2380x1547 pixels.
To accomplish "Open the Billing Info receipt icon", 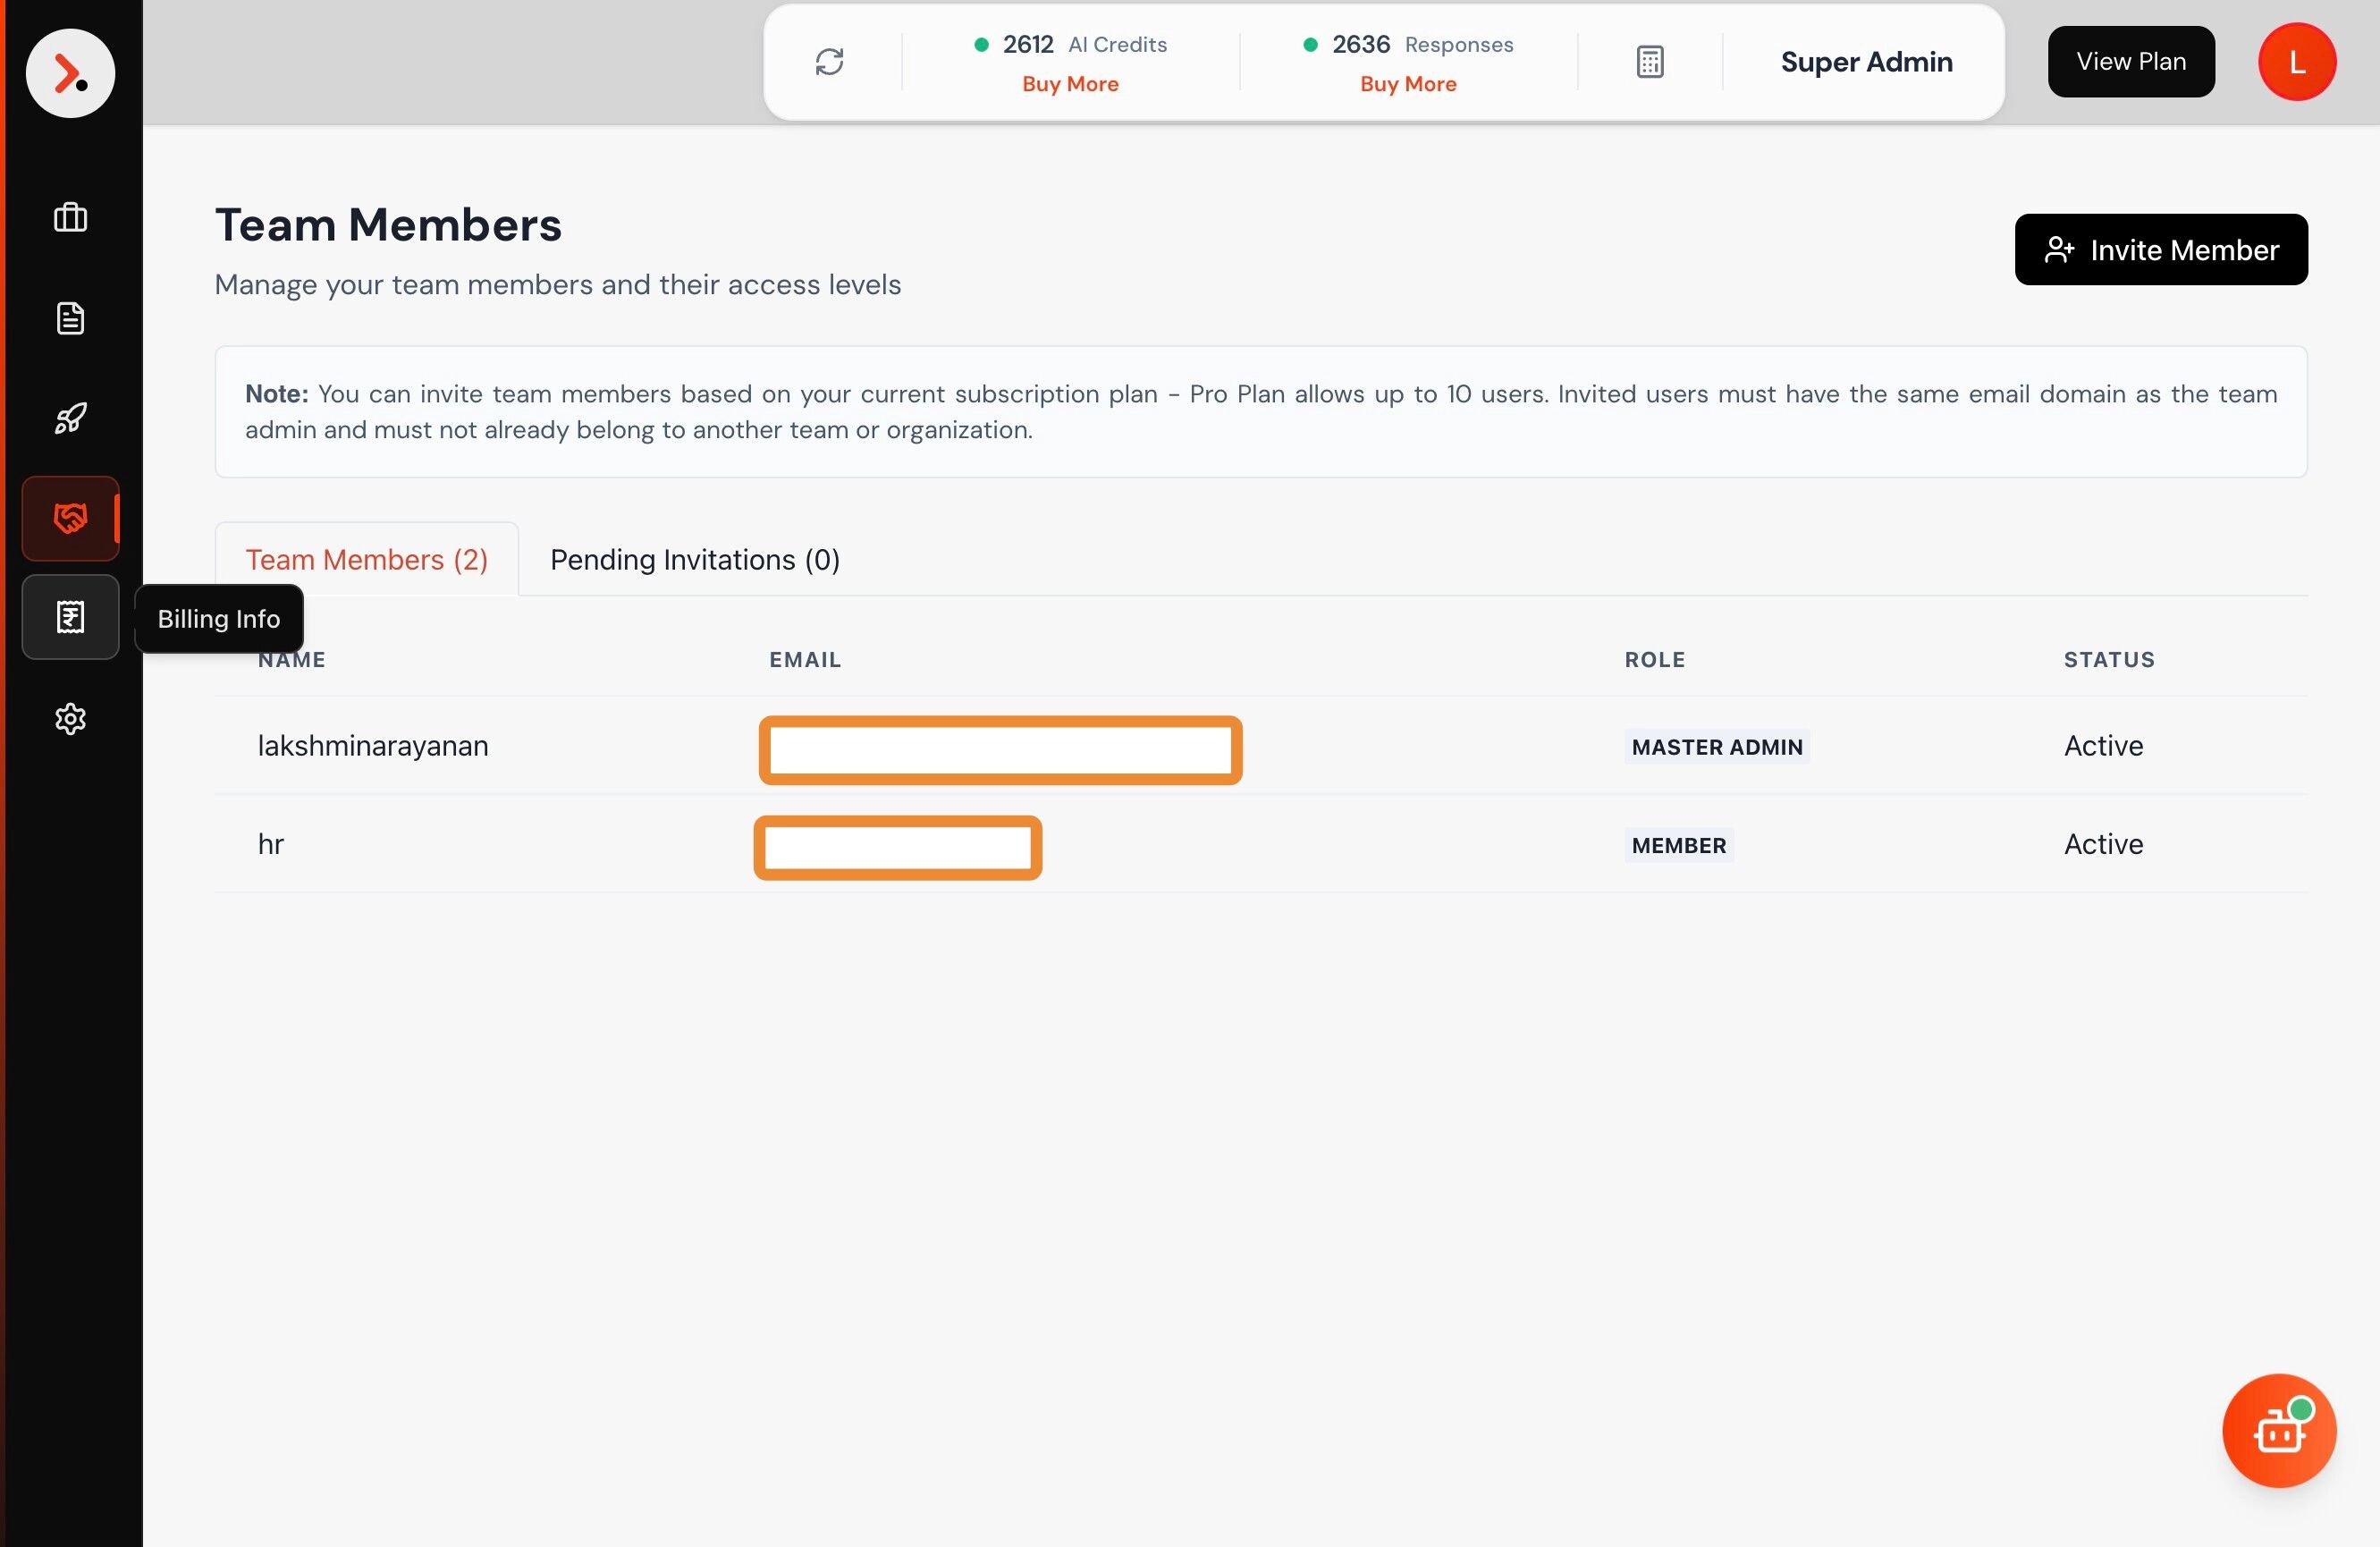I will [70, 617].
